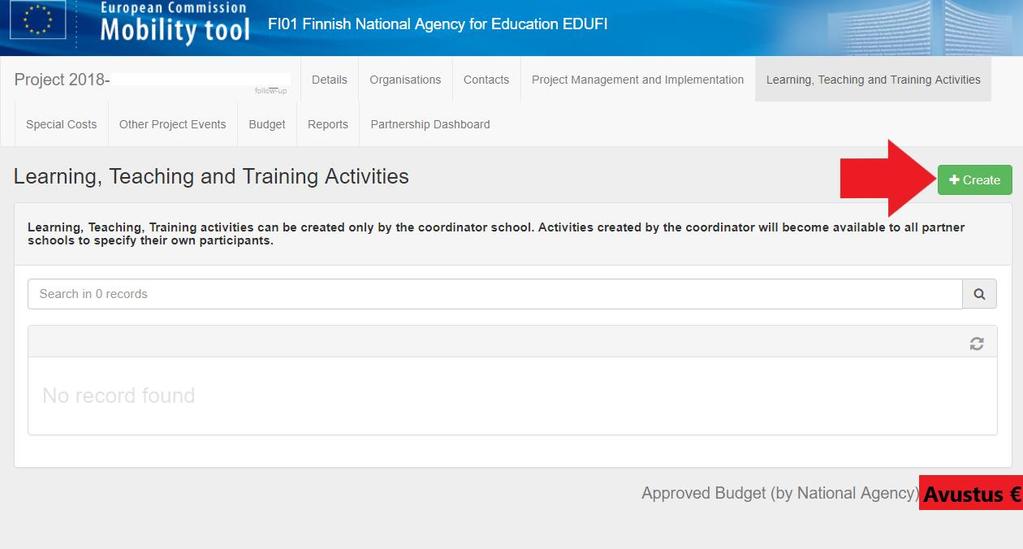Click the No record found area
Image resolution: width=1023 pixels, height=549 pixels.
pos(512,396)
